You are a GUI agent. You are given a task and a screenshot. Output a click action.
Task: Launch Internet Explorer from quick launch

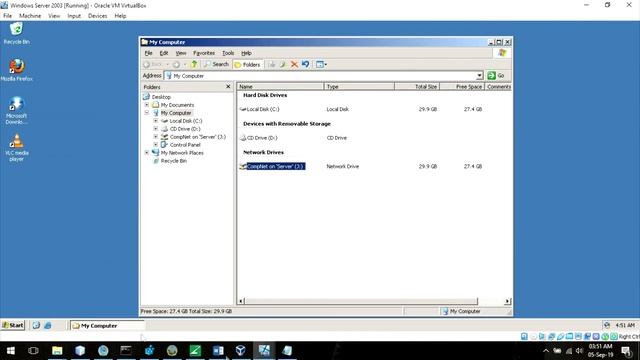(x=48, y=325)
